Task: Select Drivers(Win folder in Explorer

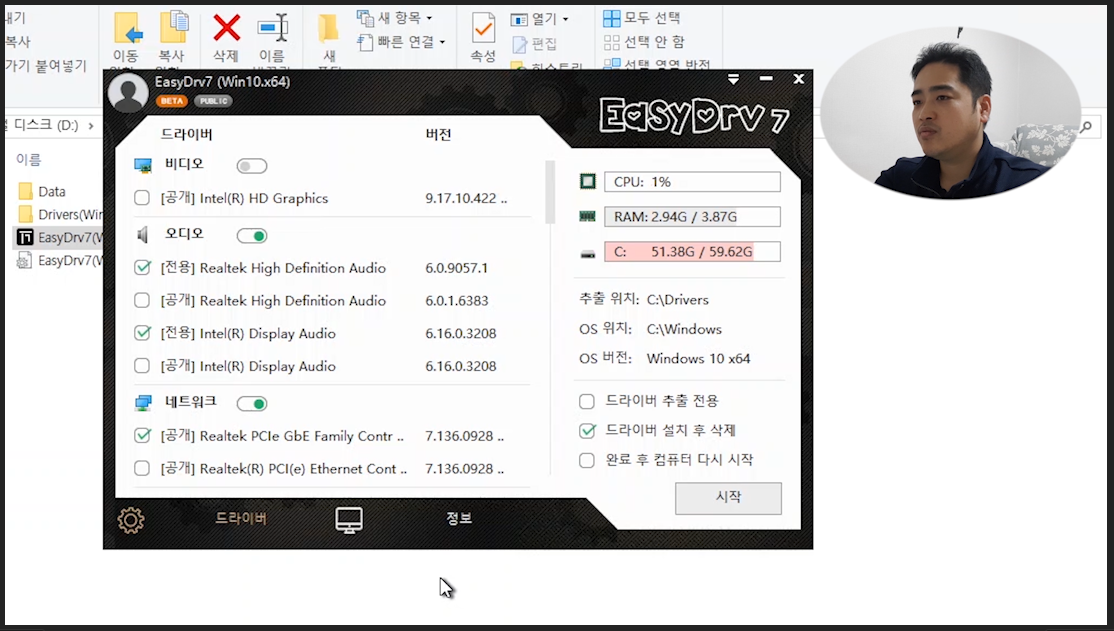Action: [60, 214]
